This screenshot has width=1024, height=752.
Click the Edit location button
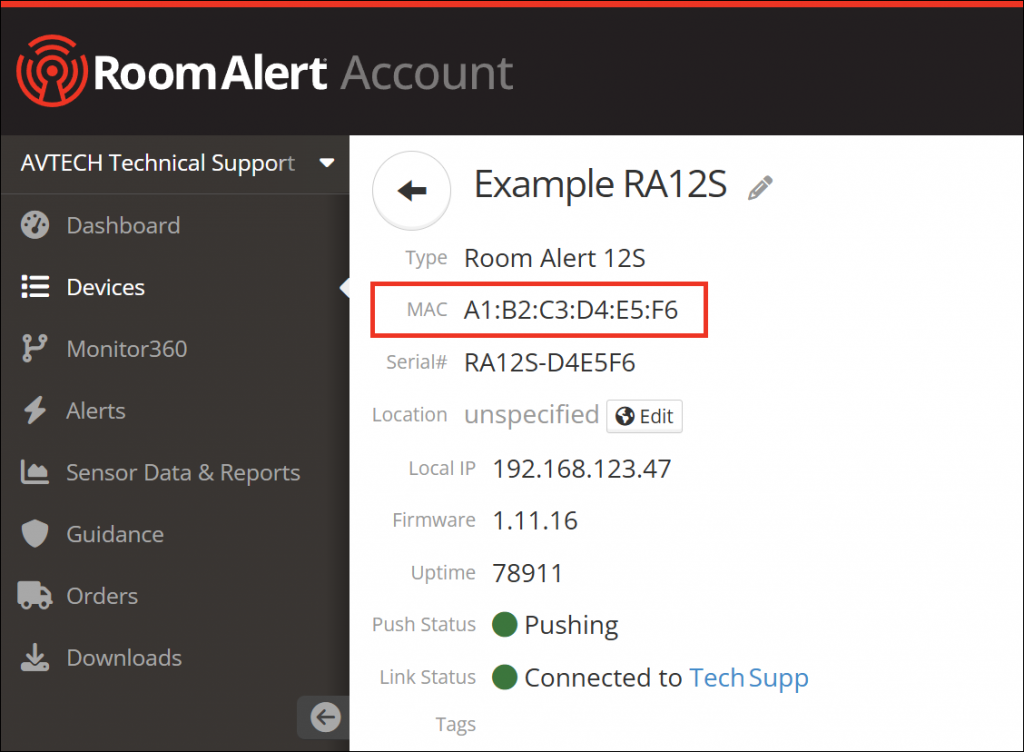coord(644,416)
